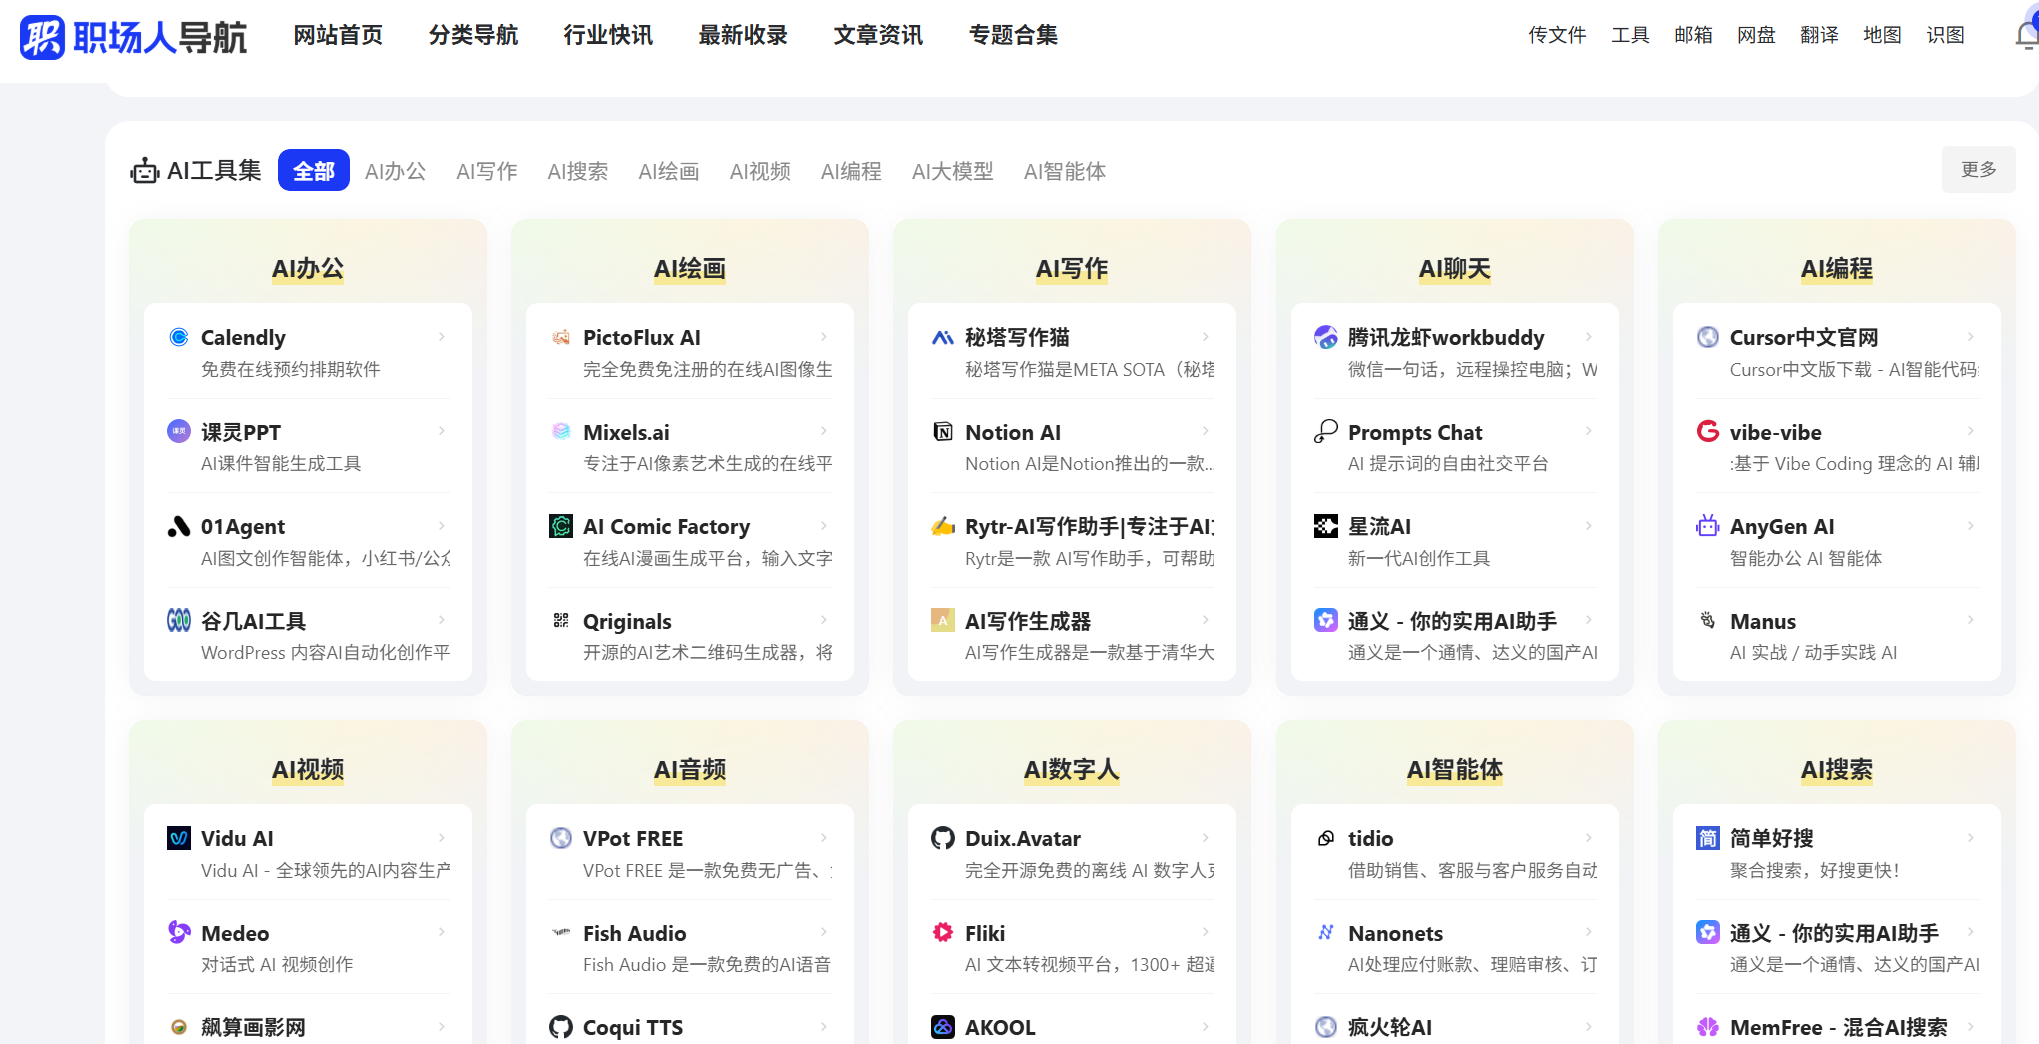Click the 谷几AI工具 icon
The width and height of the screenshot is (2039, 1044).
179,620
